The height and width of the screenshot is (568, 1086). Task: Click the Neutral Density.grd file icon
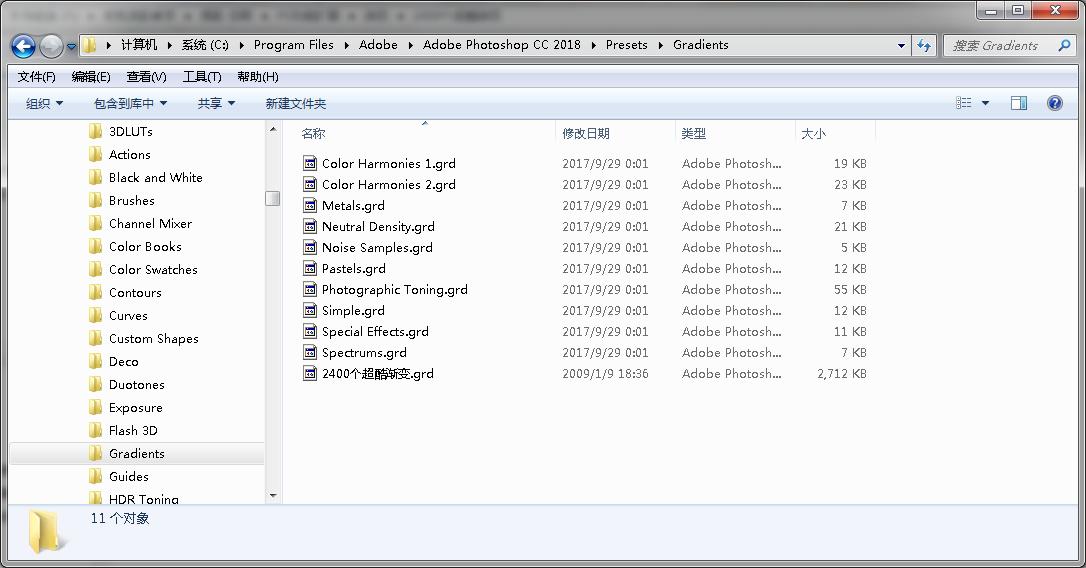point(310,227)
